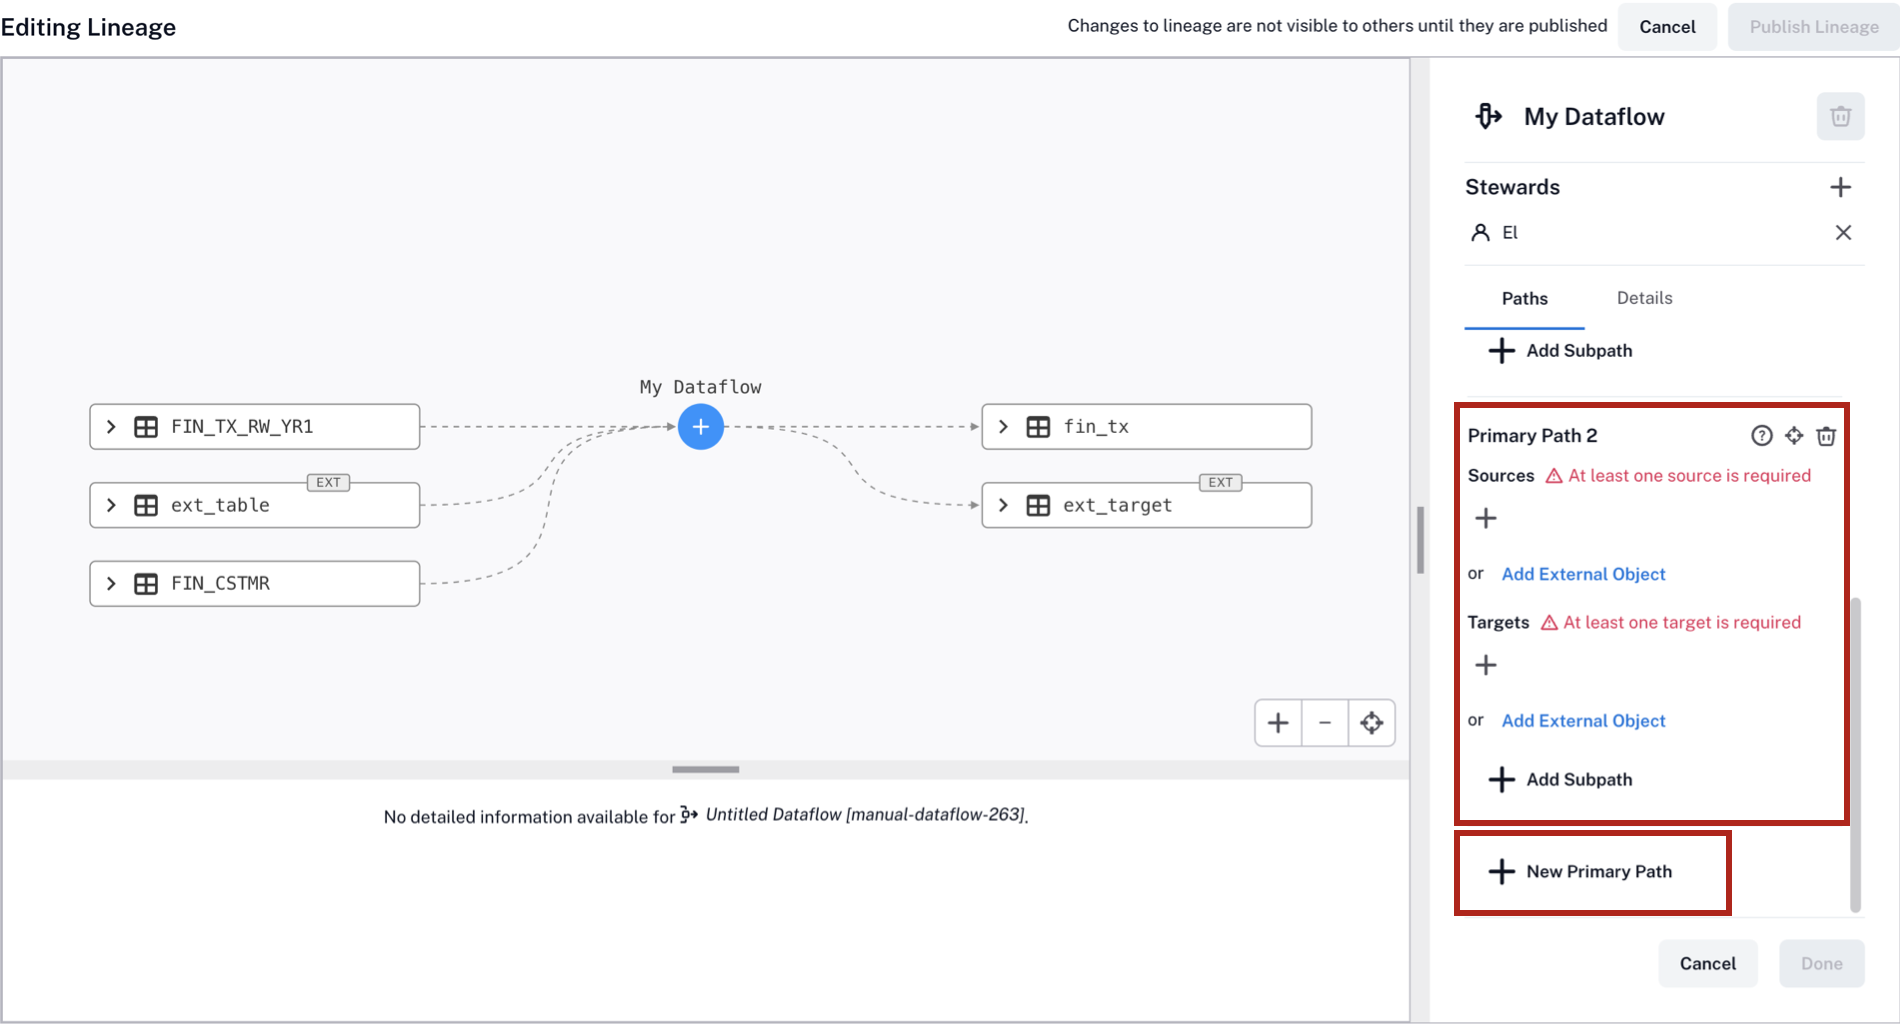This screenshot has height=1024, width=1900.
Task: Click the Primary Path 2 heading
Action: pos(1532,436)
